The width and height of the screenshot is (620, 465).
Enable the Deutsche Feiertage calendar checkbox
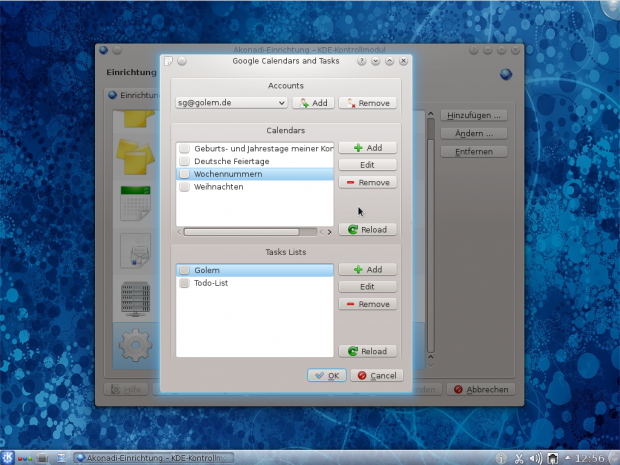[184, 161]
